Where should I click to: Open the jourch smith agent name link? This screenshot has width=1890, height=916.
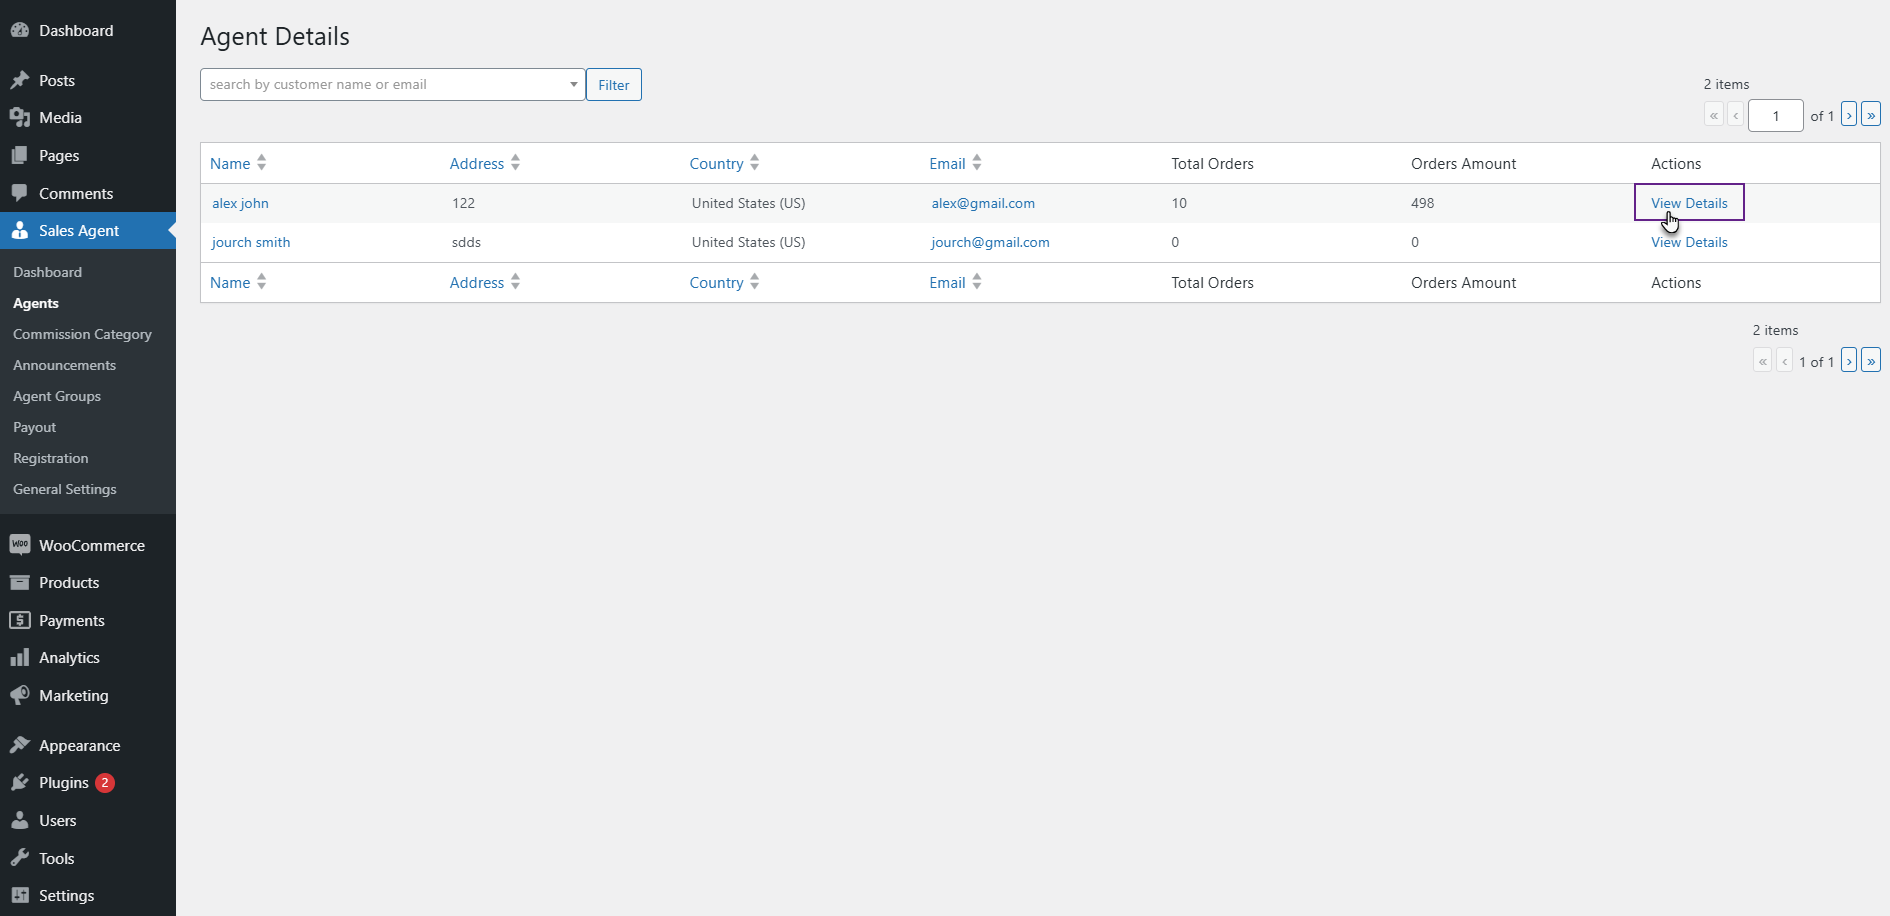251,242
